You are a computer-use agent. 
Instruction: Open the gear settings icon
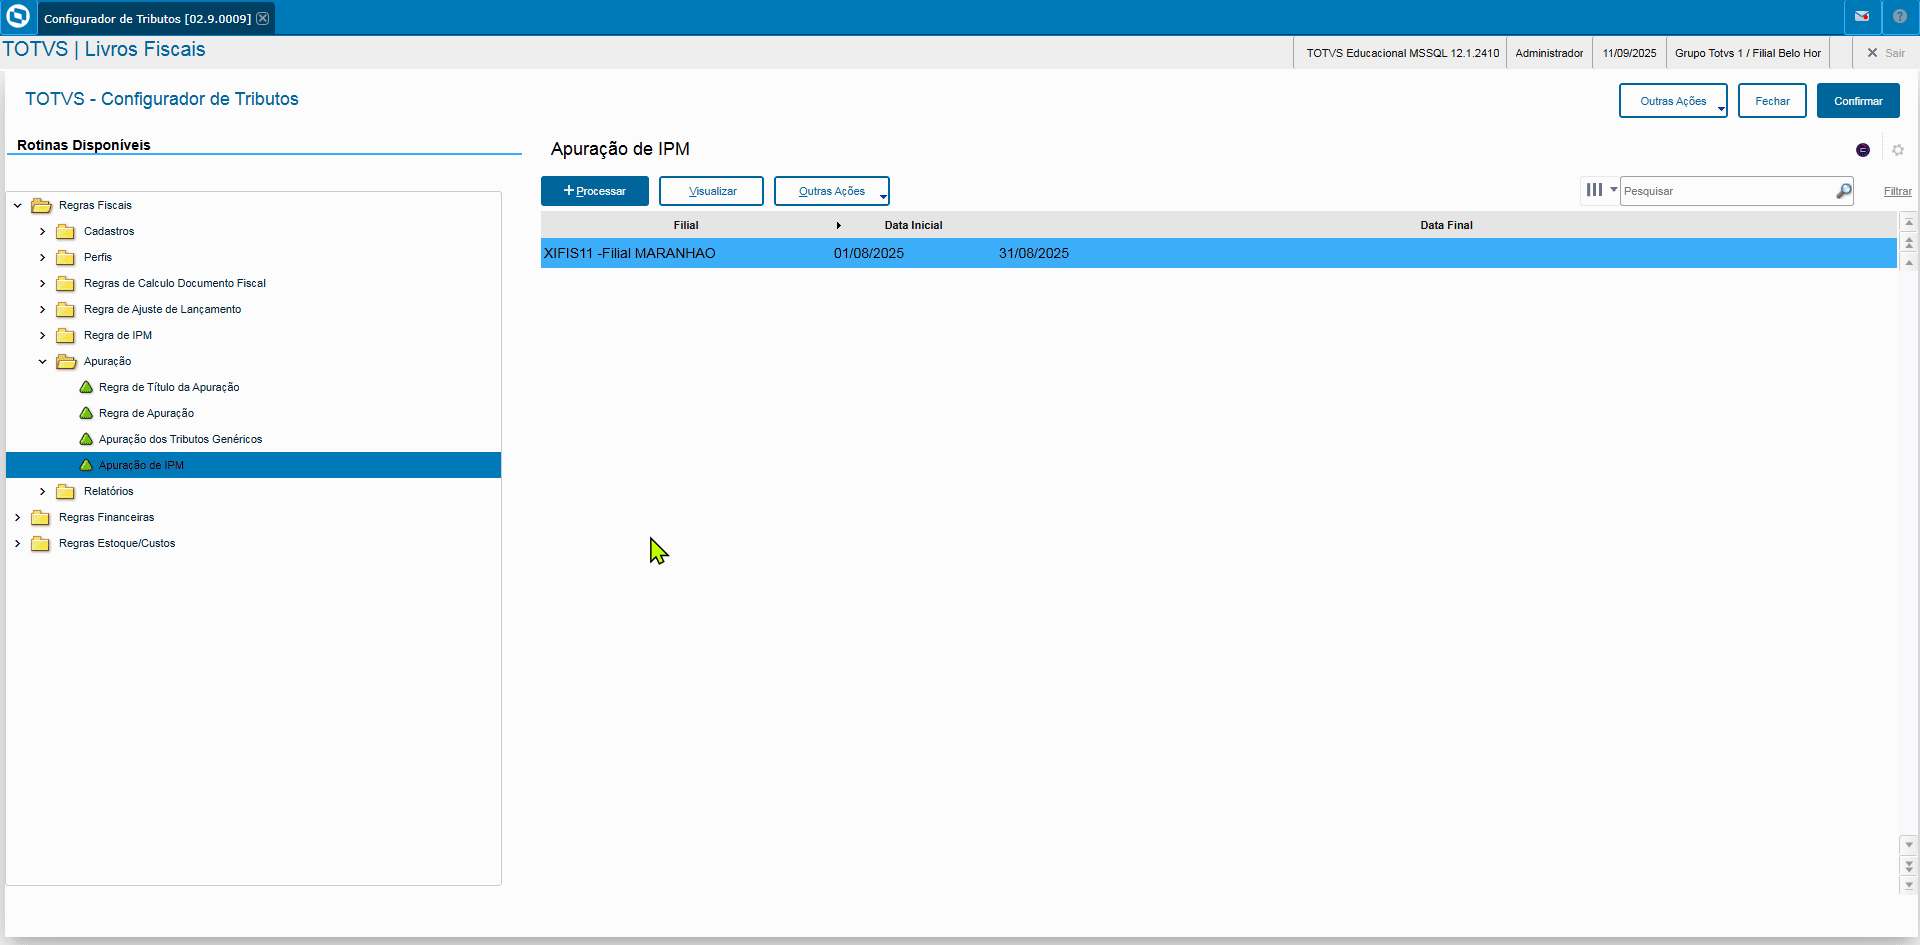point(1898,150)
